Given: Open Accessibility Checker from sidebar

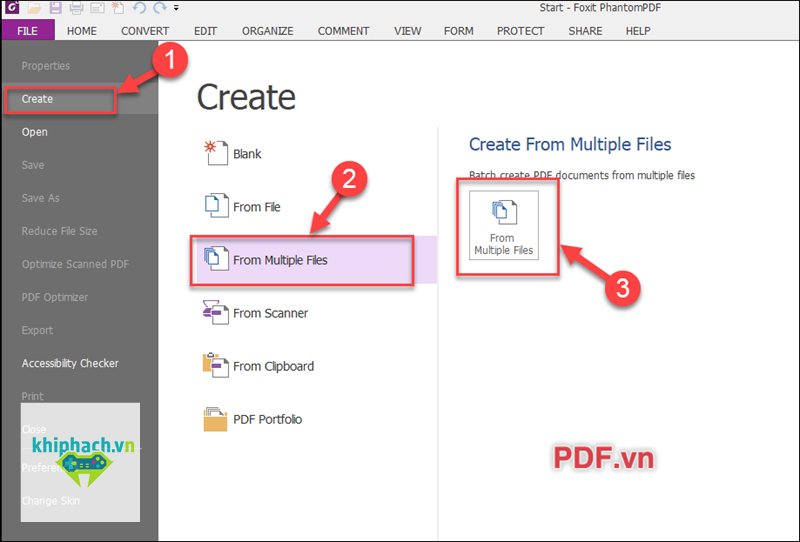Looking at the screenshot, I should click(70, 363).
